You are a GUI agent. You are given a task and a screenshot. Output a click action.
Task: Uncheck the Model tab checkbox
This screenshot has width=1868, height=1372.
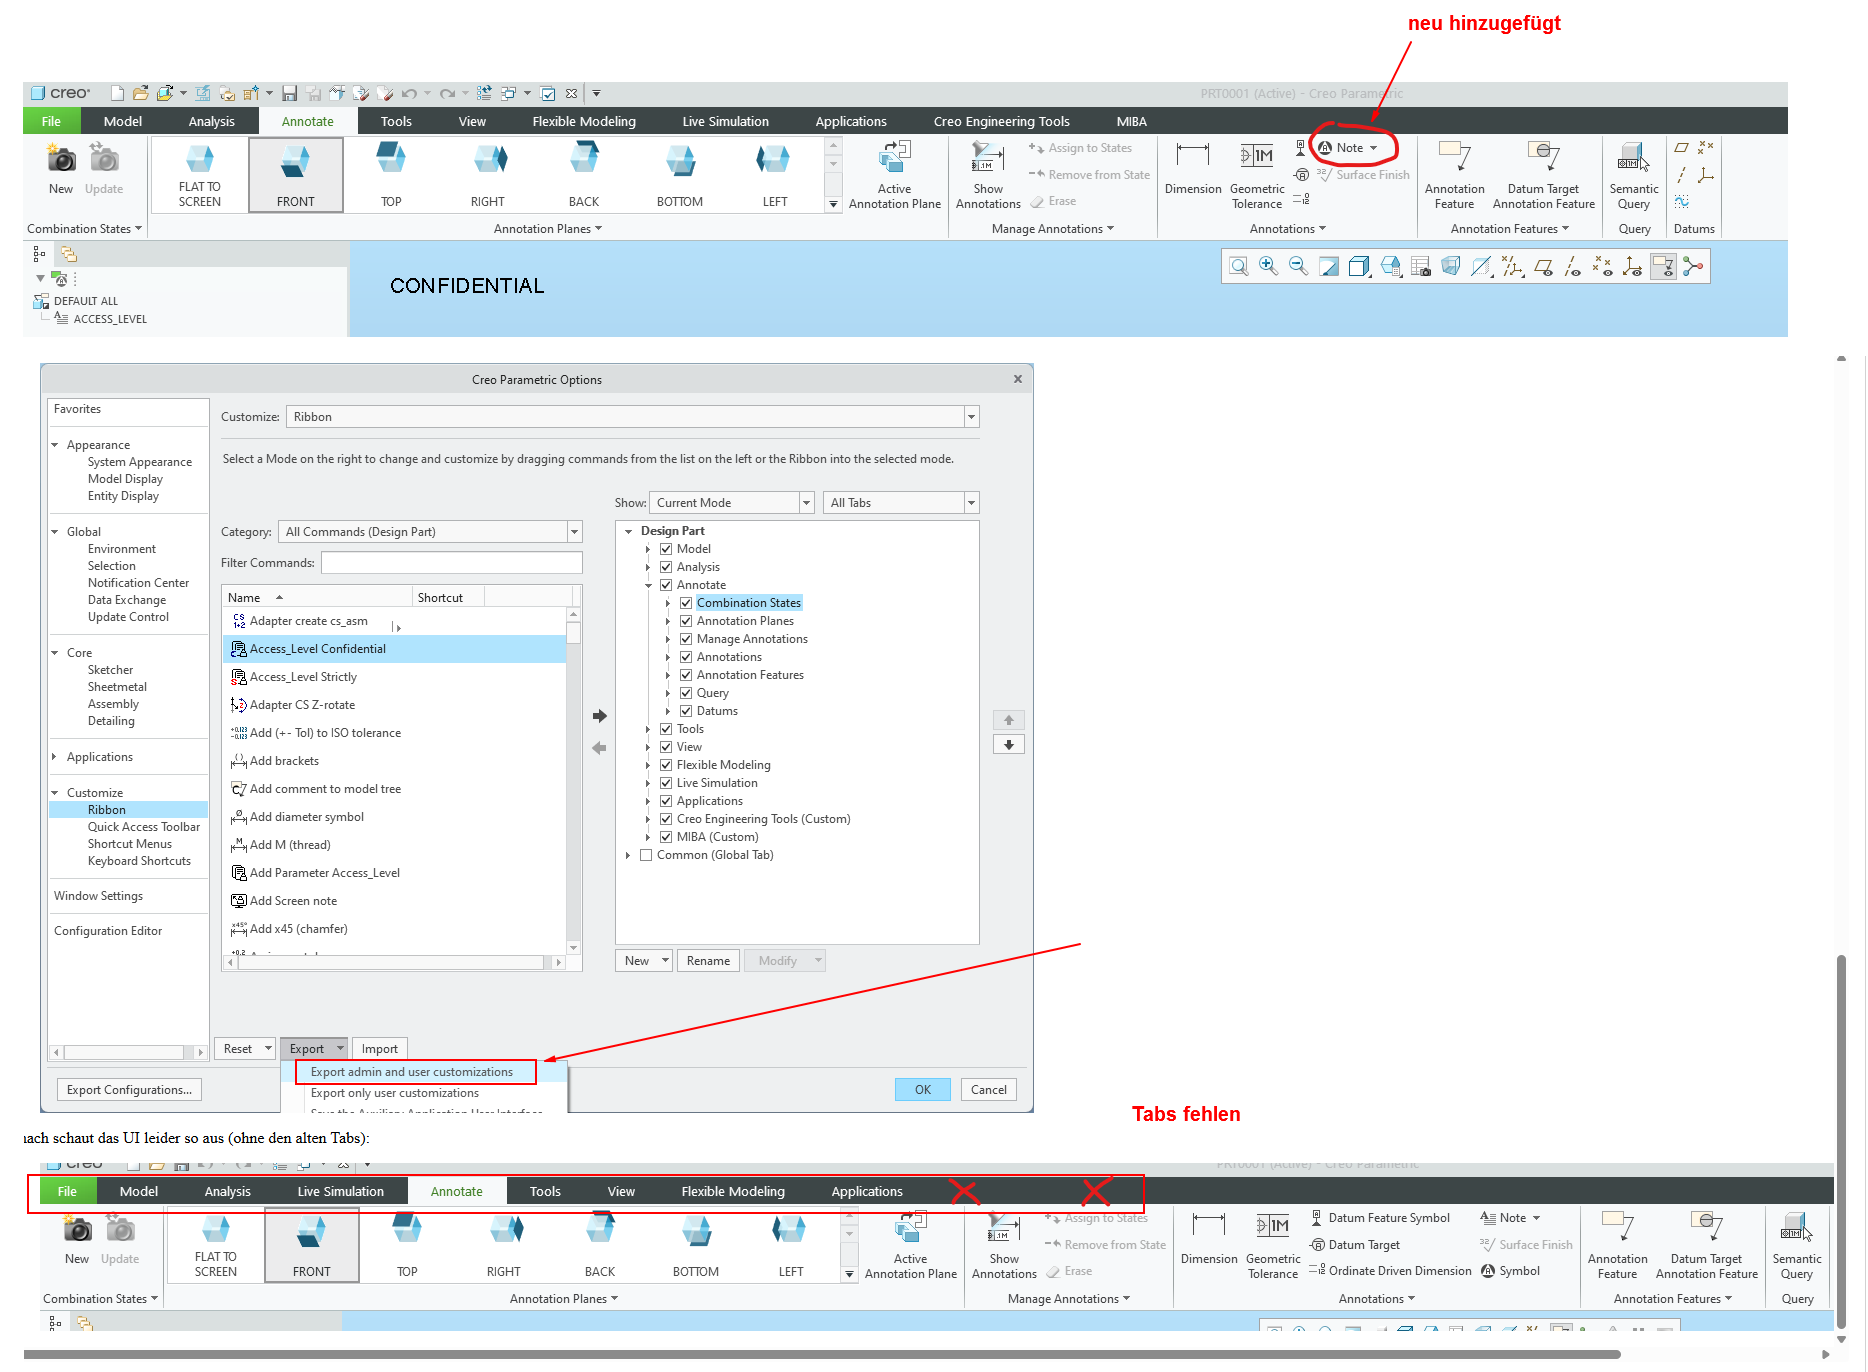click(666, 549)
